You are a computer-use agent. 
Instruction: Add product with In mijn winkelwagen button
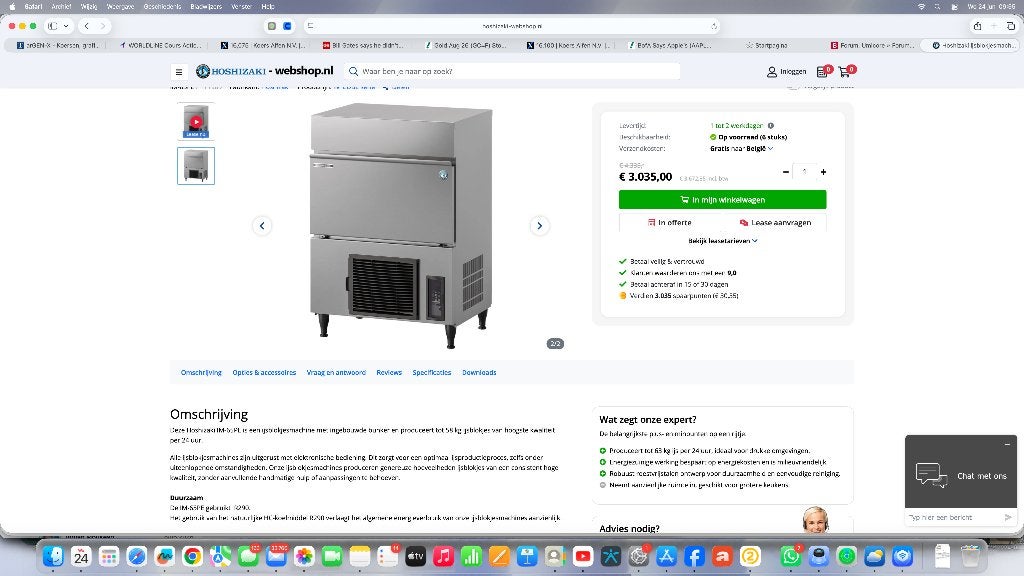(722, 200)
